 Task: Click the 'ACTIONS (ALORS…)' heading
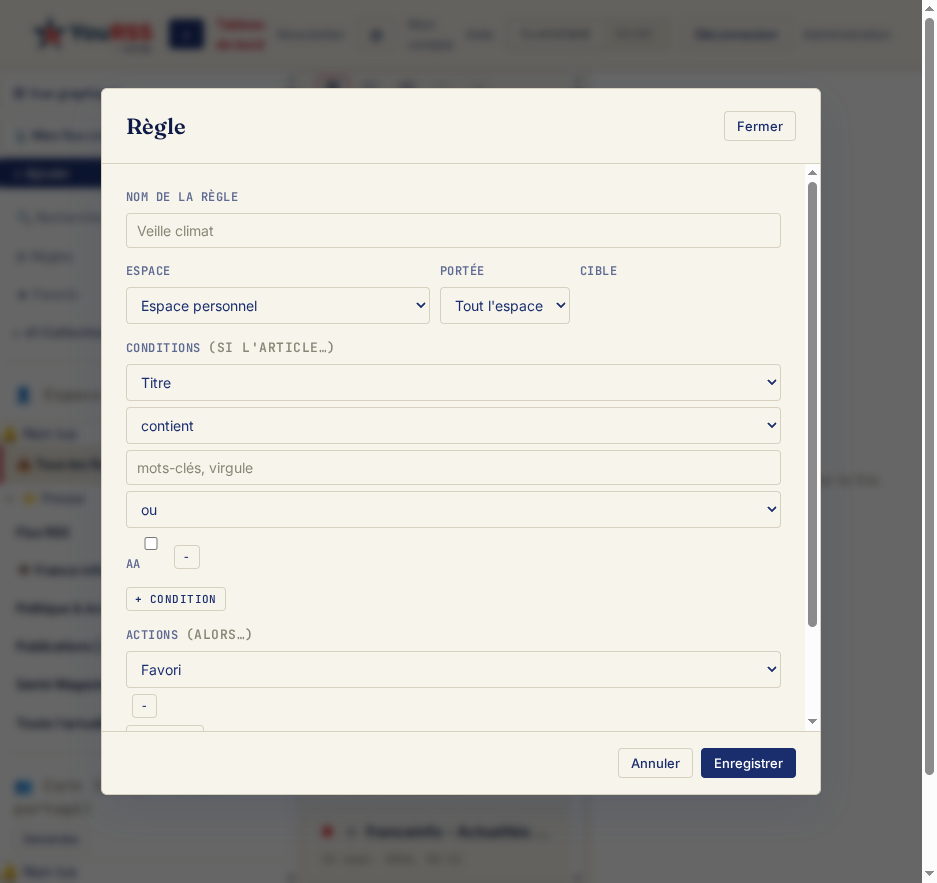(189, 634)
